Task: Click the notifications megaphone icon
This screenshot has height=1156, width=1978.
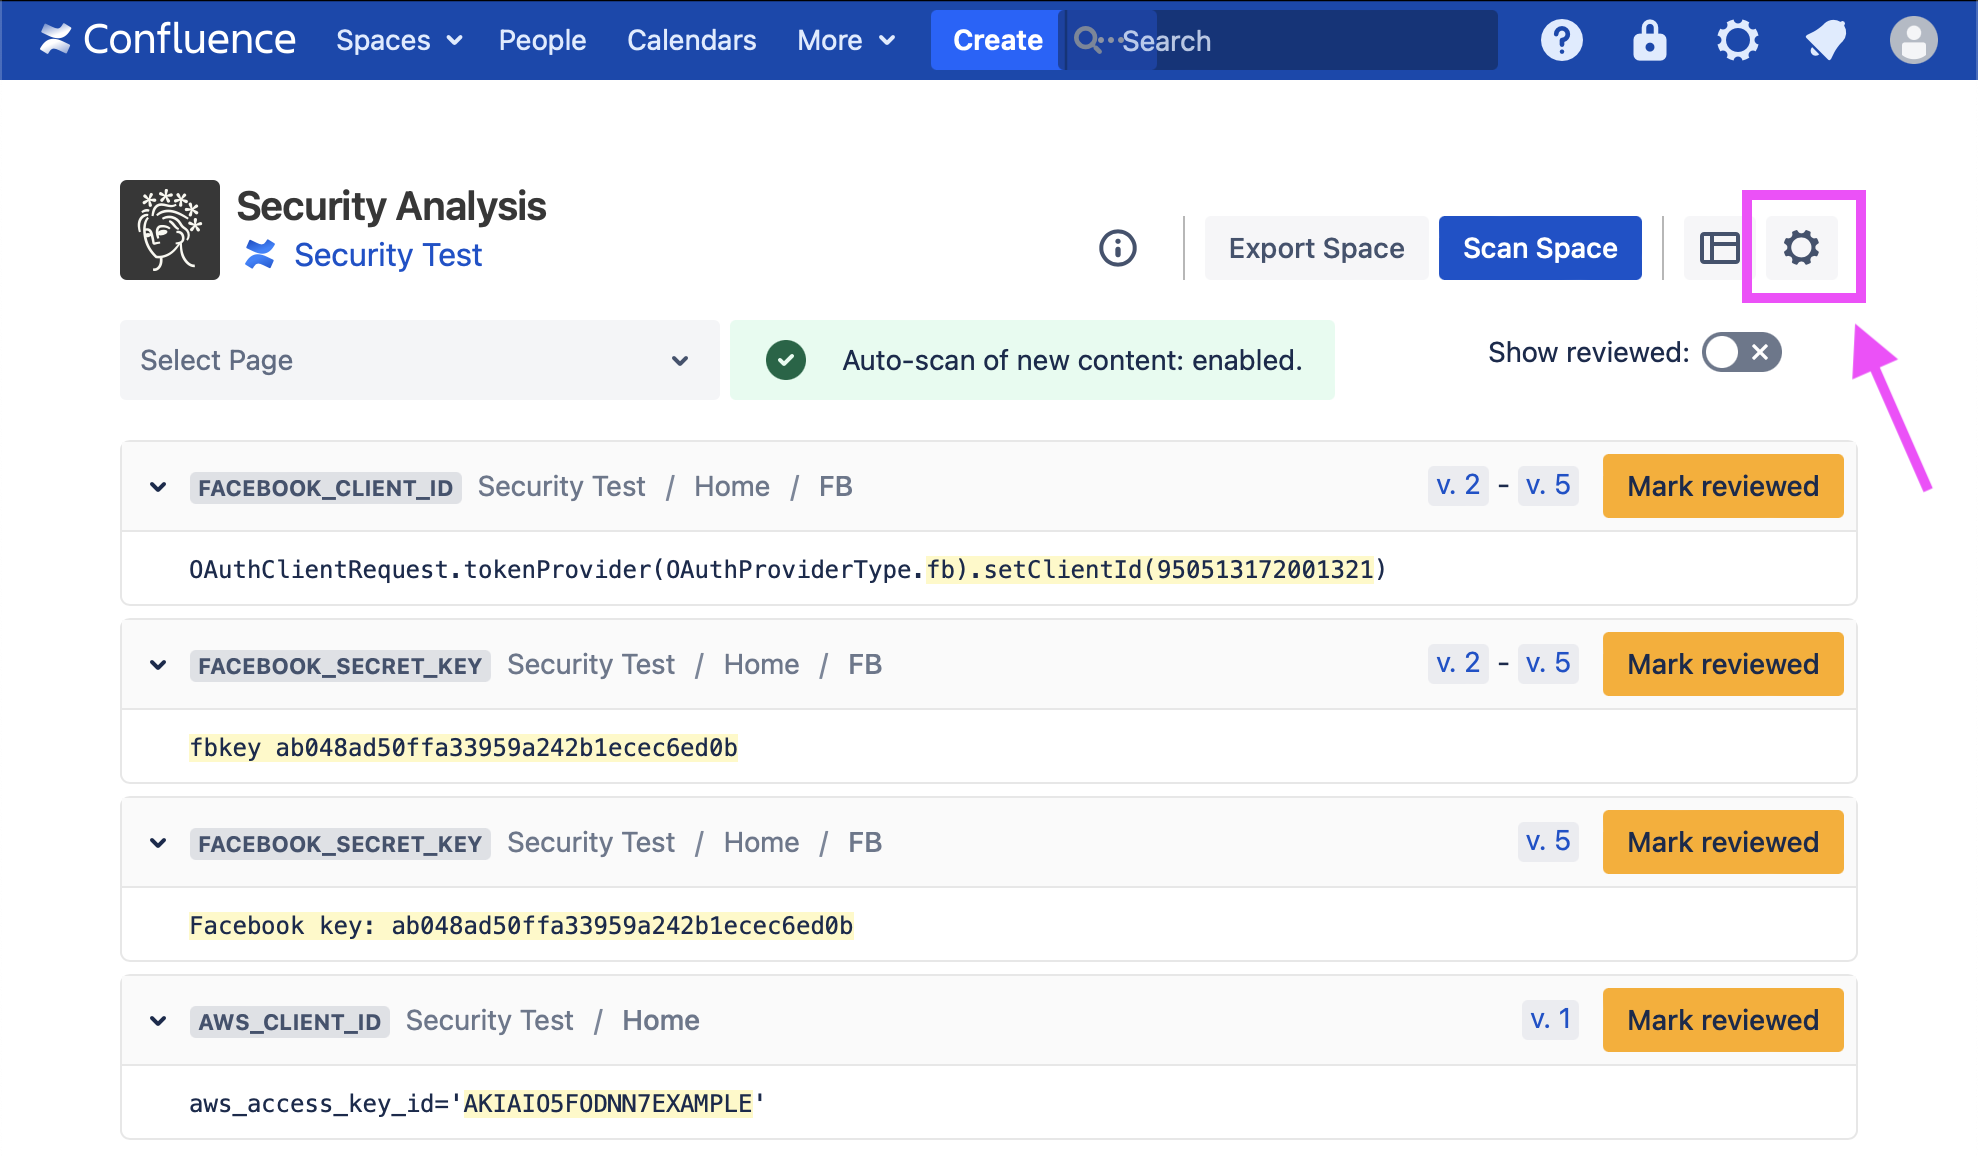Action: point(1825,40)
